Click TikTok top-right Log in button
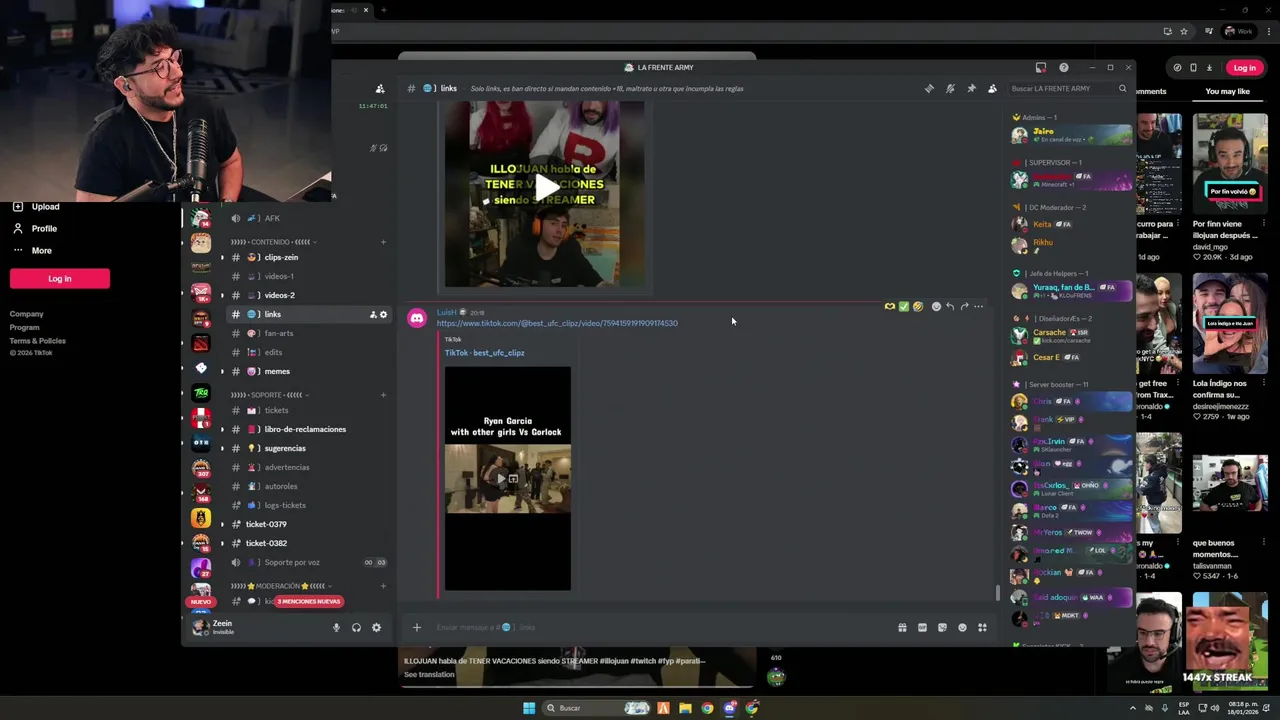The width and height of the screenshot is (1280, 720). tap(1244, 68)
